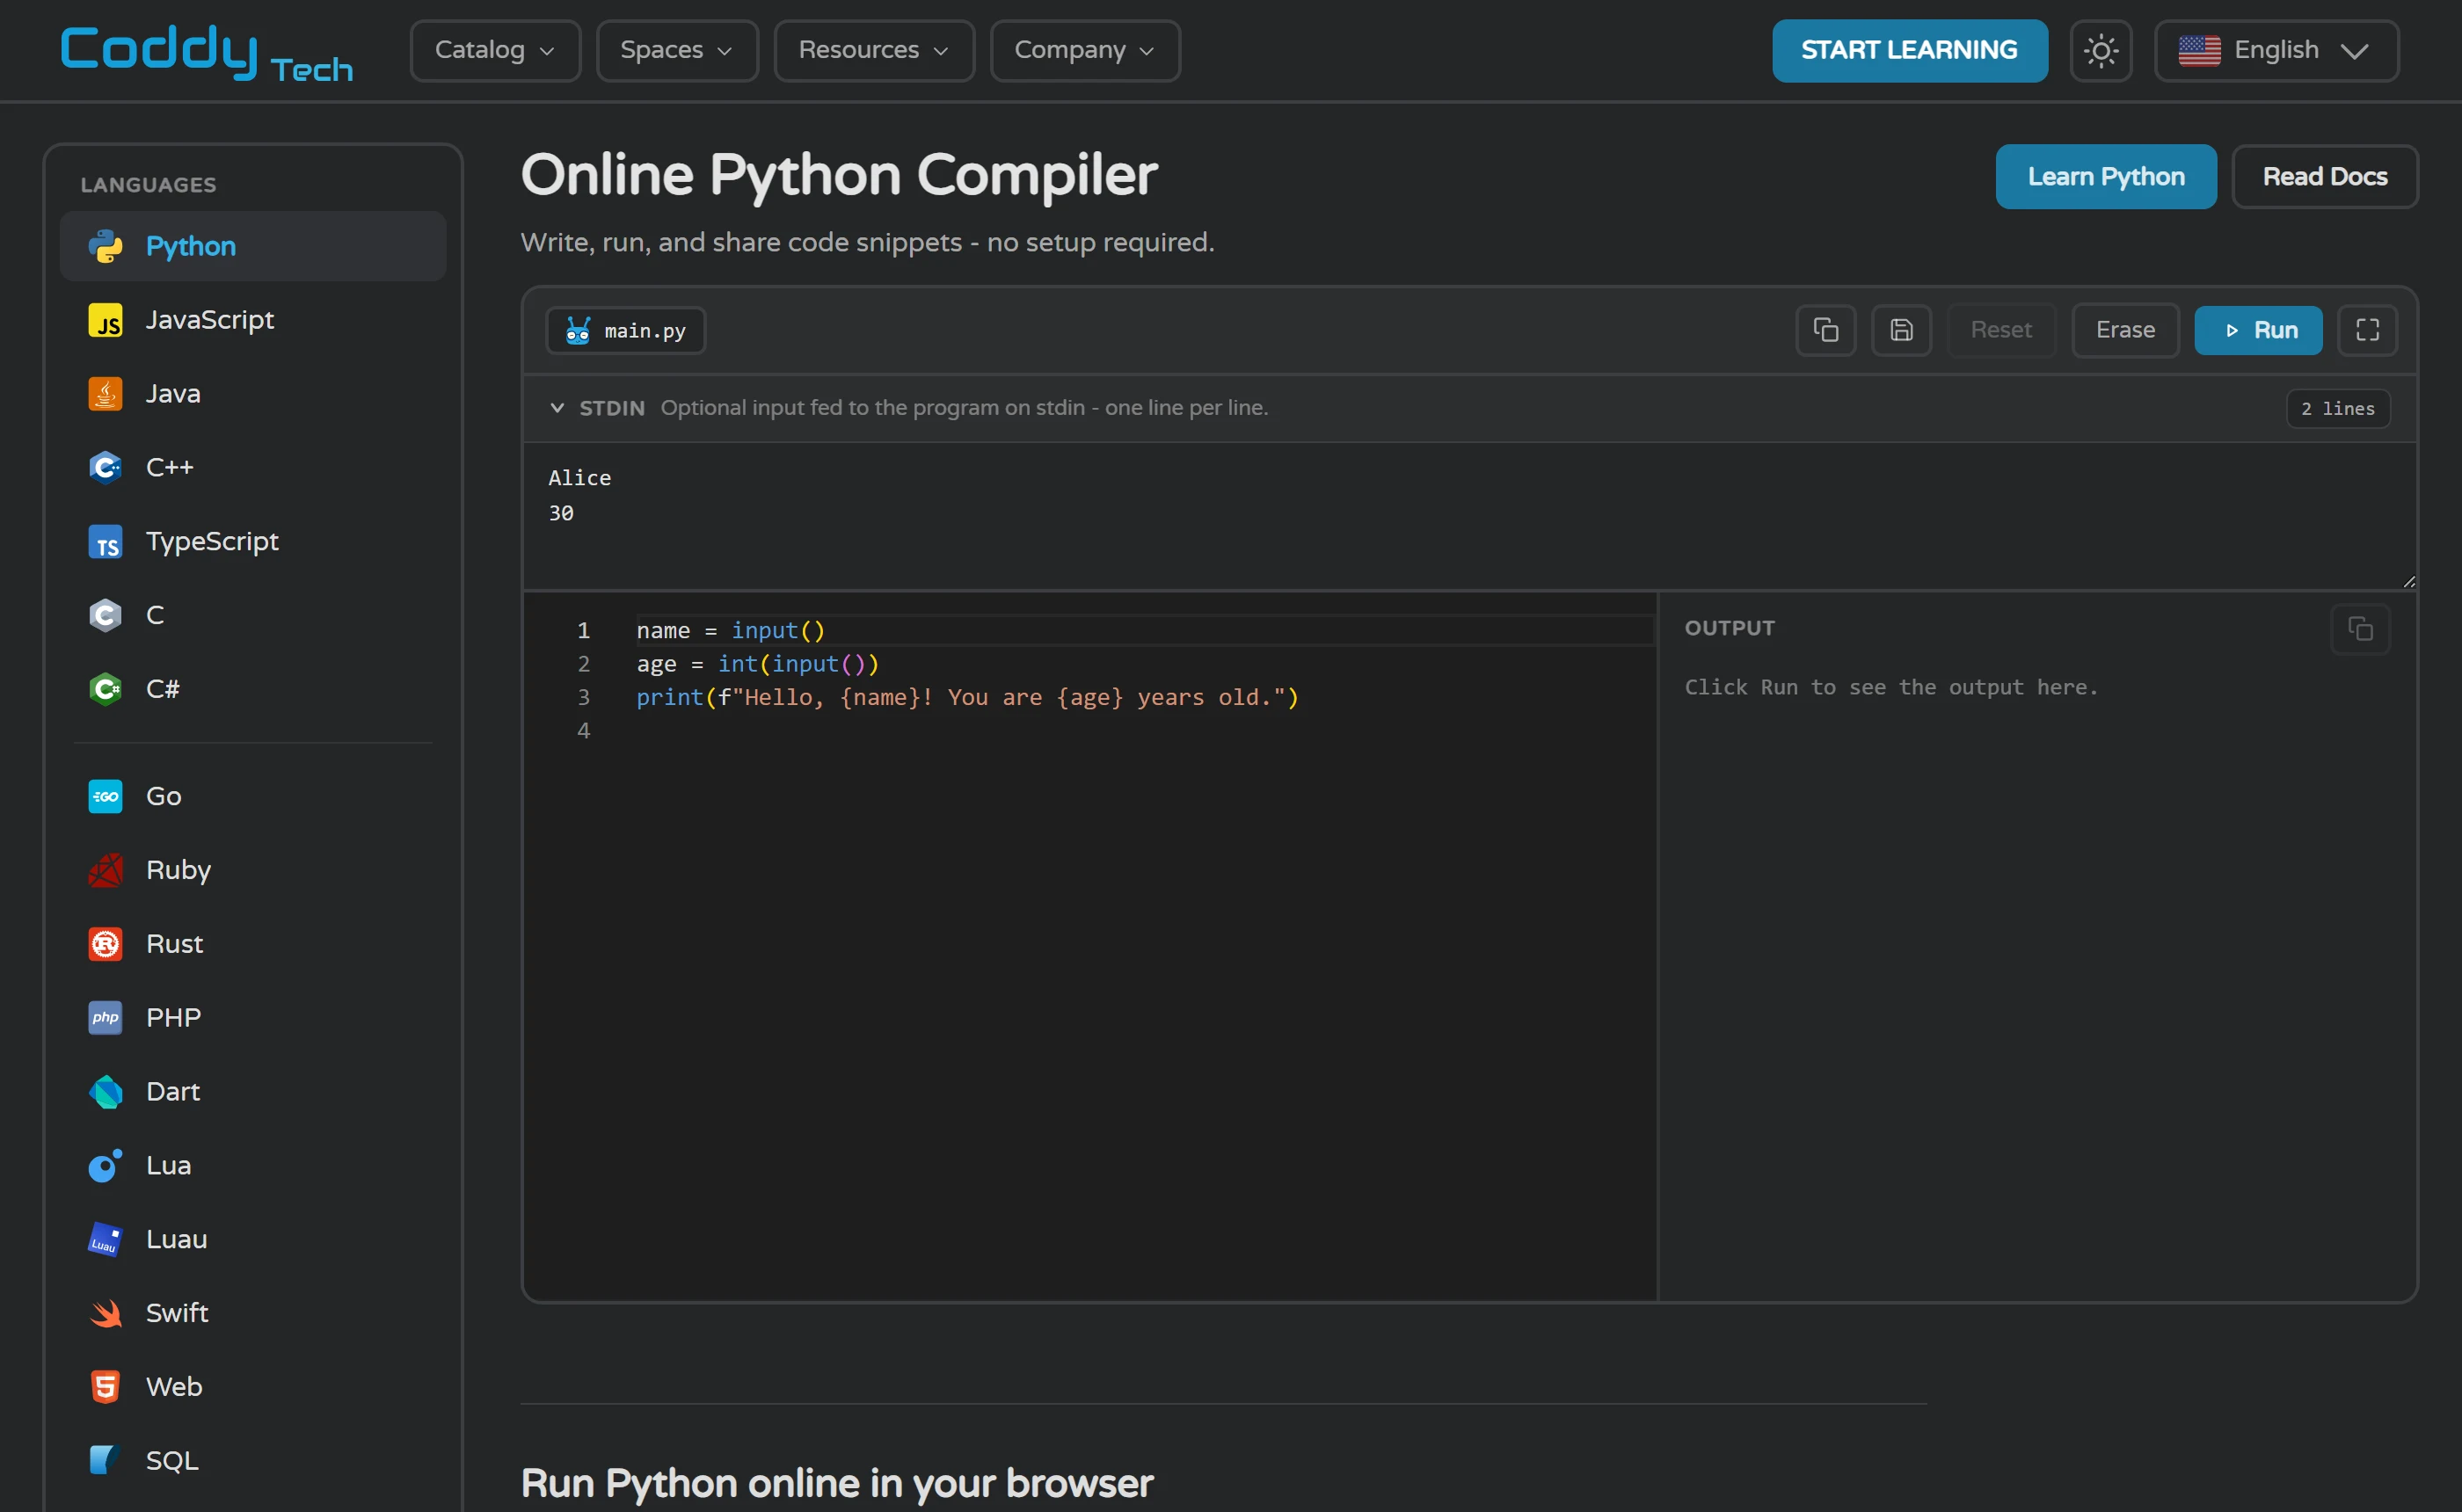Select the C# language icon
Screen dimensions: 2462x1512
pos(105,689)
